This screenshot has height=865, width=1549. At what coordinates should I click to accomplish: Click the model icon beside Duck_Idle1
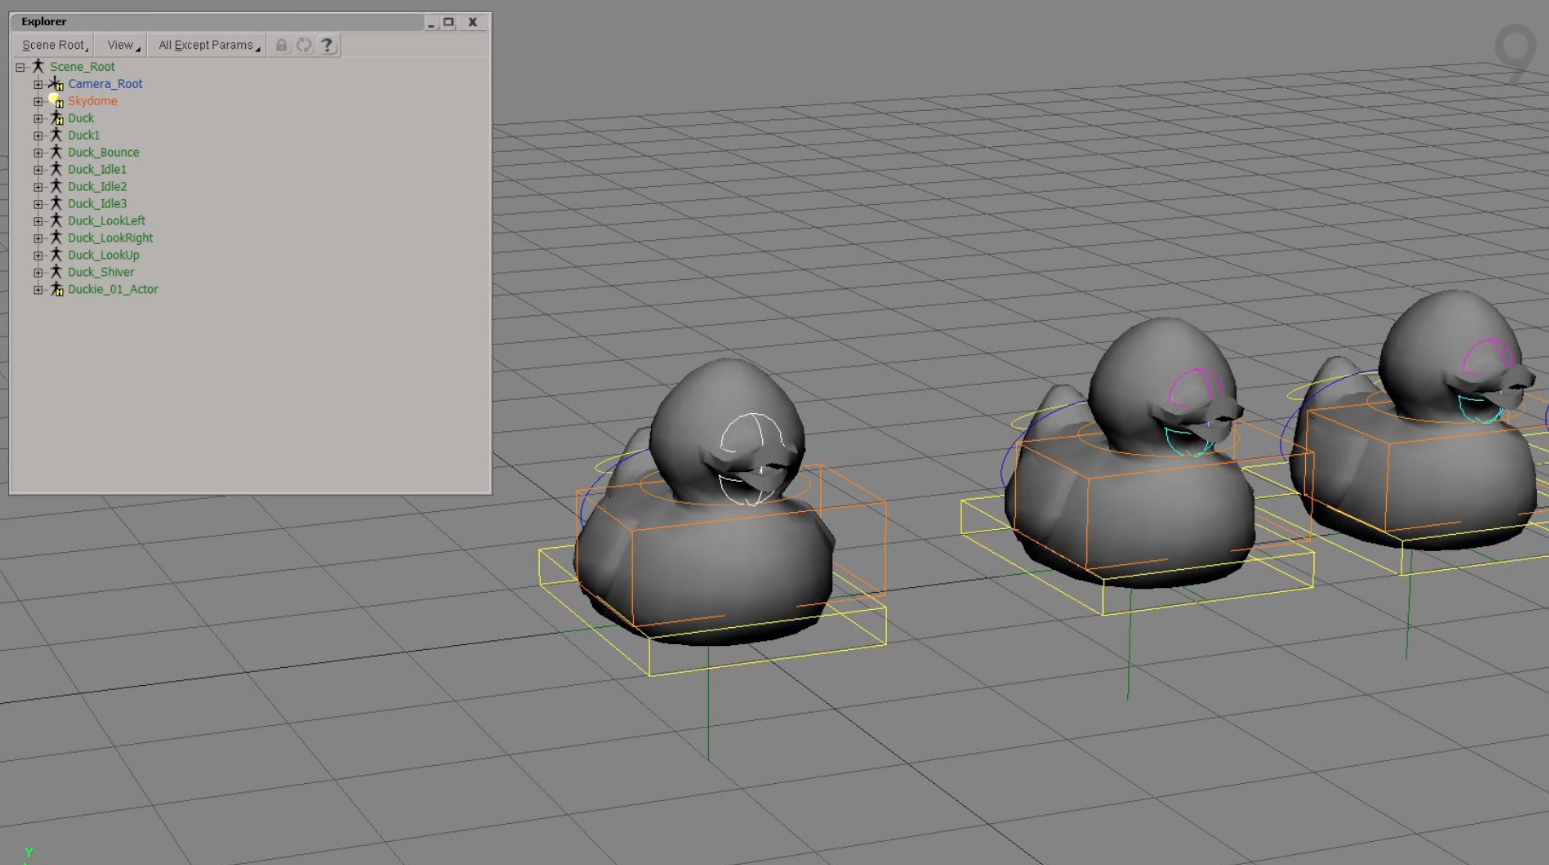[x=56, y=169]
